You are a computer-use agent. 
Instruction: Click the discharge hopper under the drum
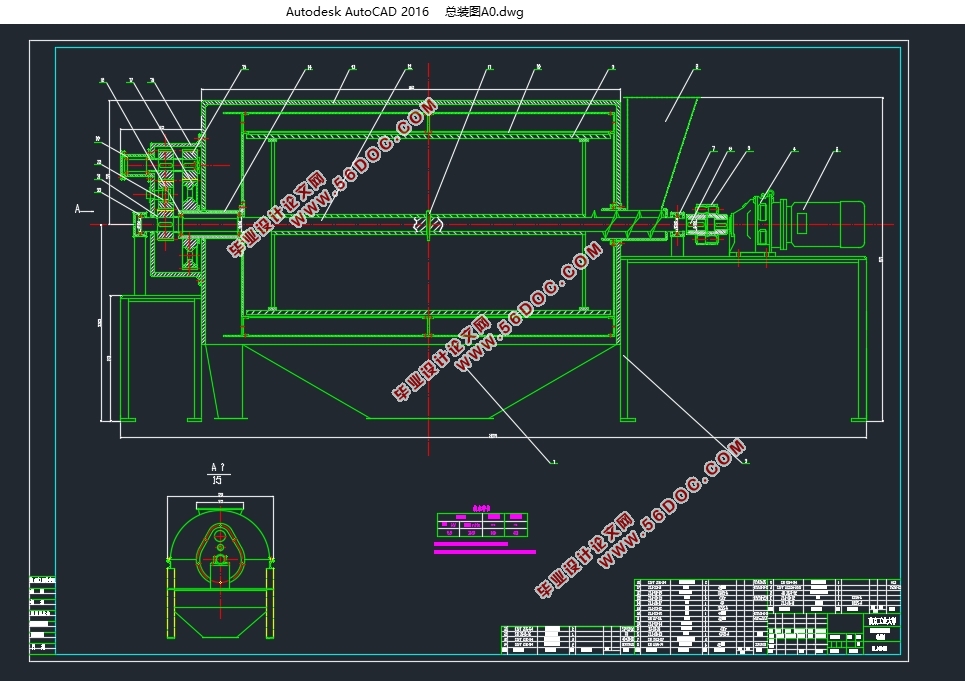429,381
